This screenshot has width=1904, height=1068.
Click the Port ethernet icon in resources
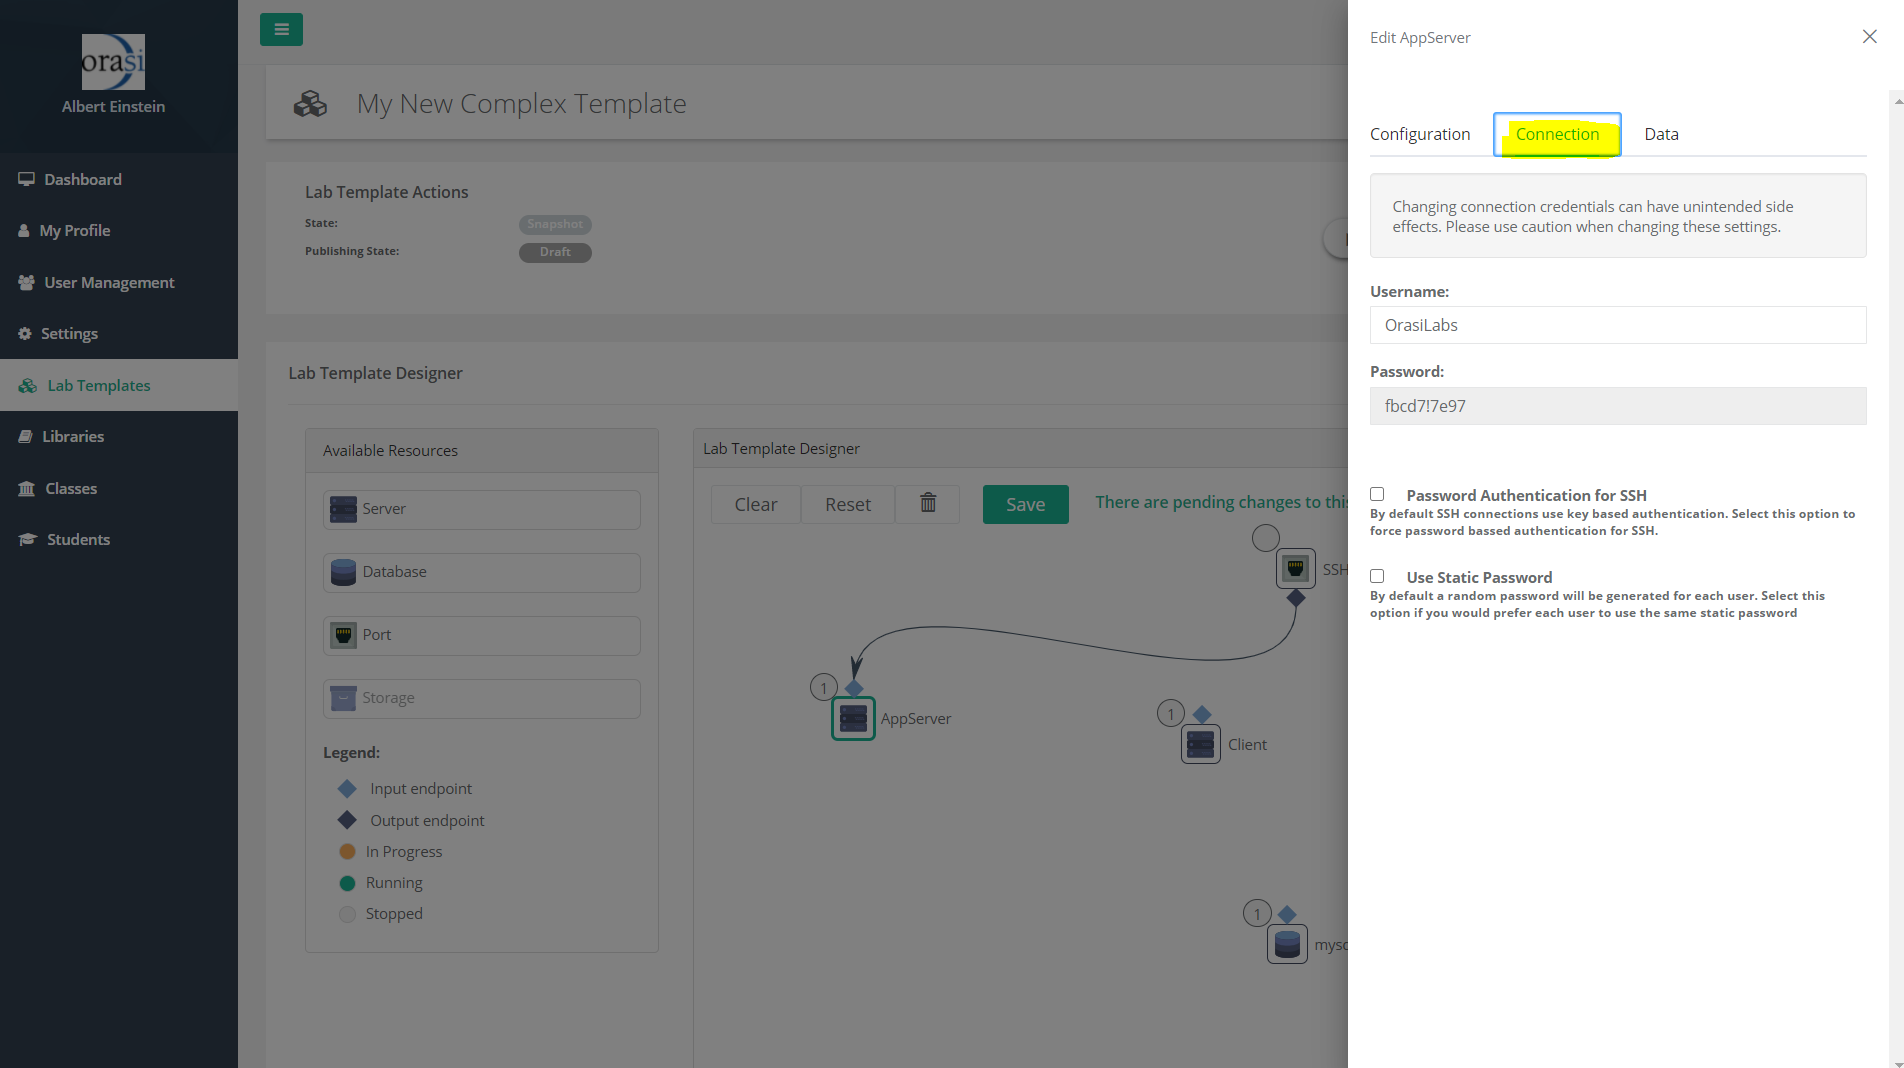[343, 635]
